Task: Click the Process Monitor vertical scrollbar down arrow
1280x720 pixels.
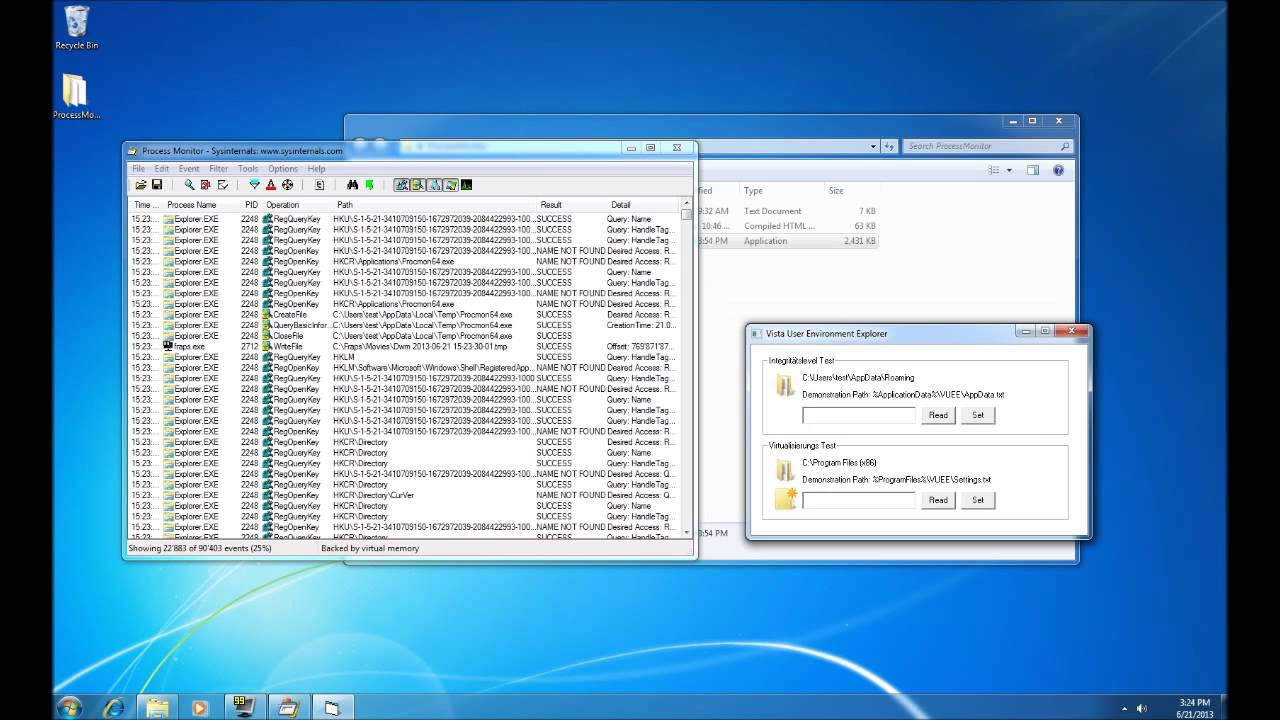Action: [x=686, y=532]
